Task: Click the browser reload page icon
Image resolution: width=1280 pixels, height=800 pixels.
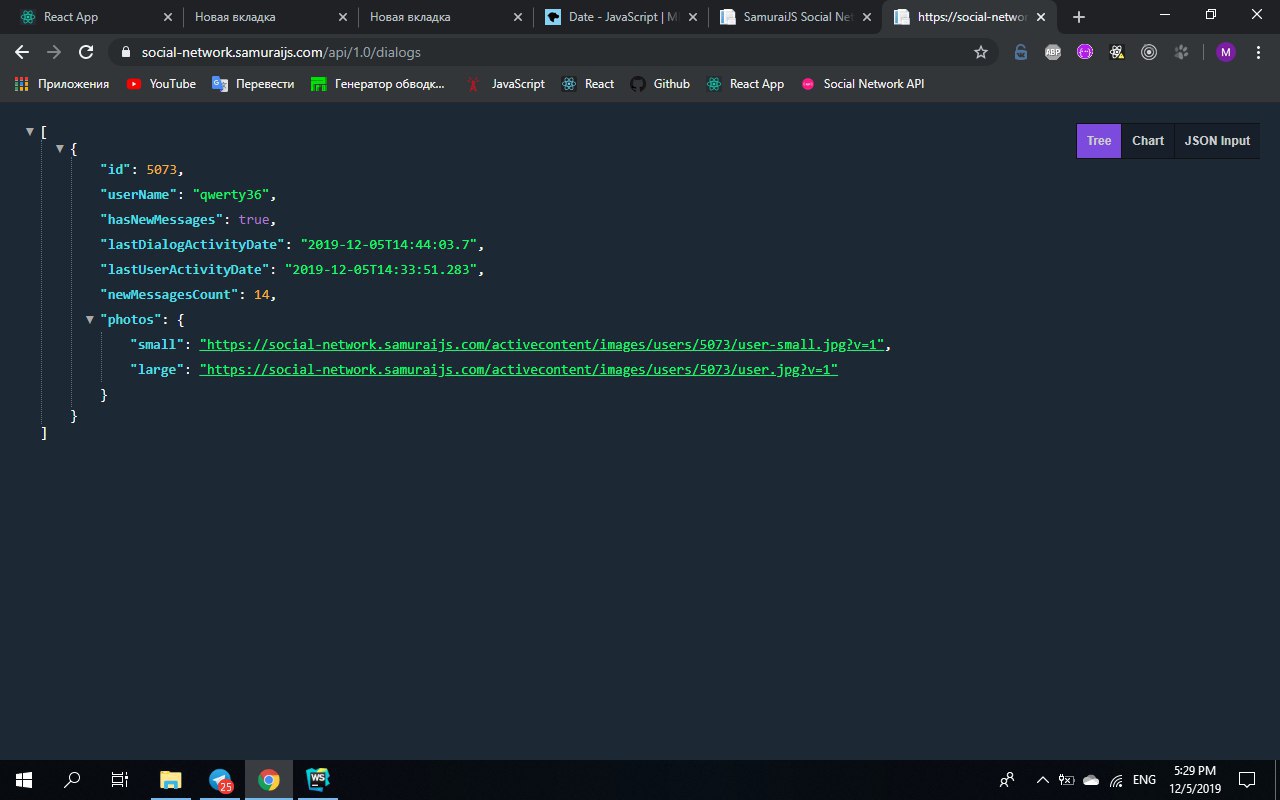Action: click(x=86, y=52)
